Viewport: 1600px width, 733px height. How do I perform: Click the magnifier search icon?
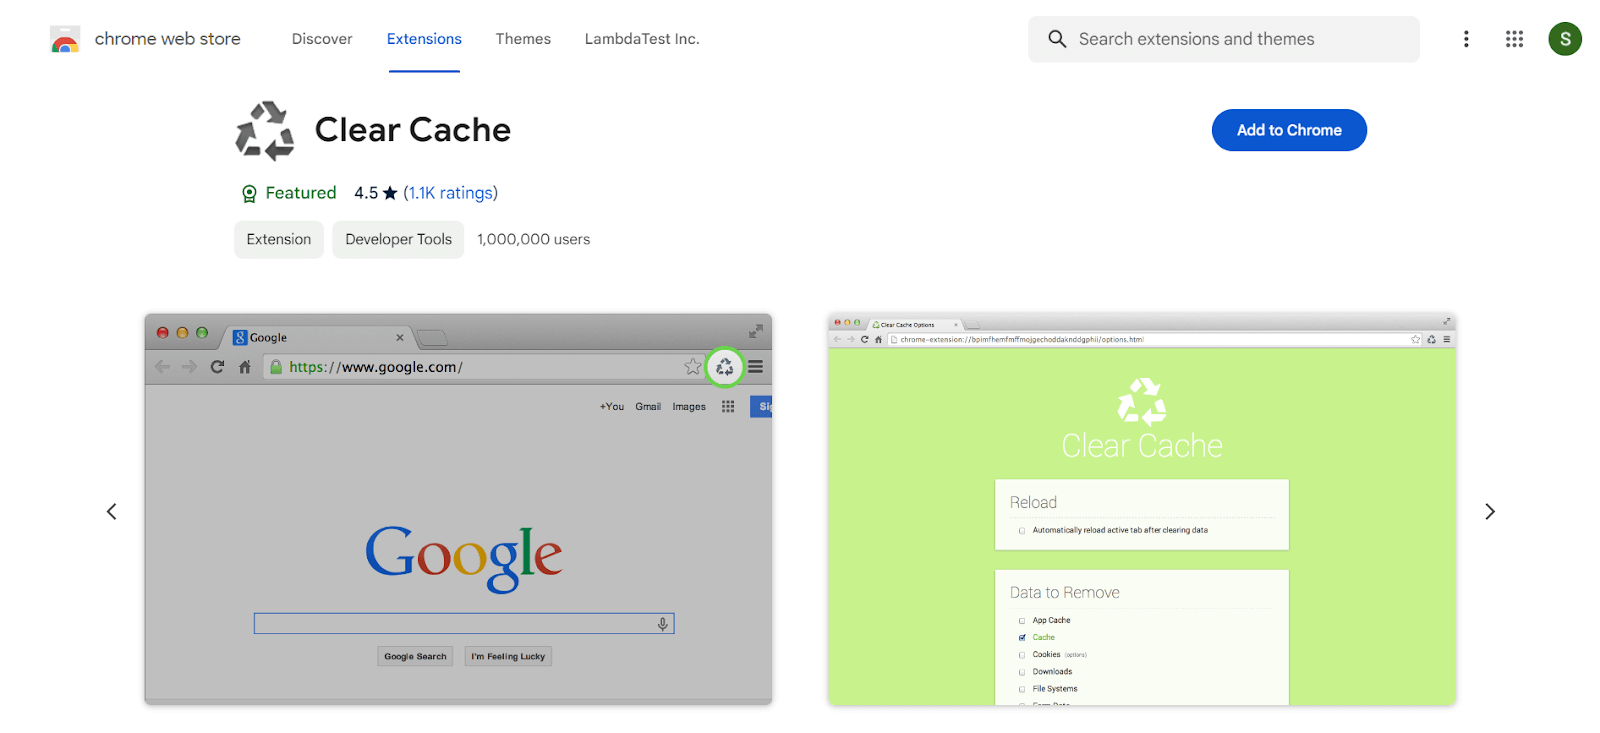[x=1057, y=39]
